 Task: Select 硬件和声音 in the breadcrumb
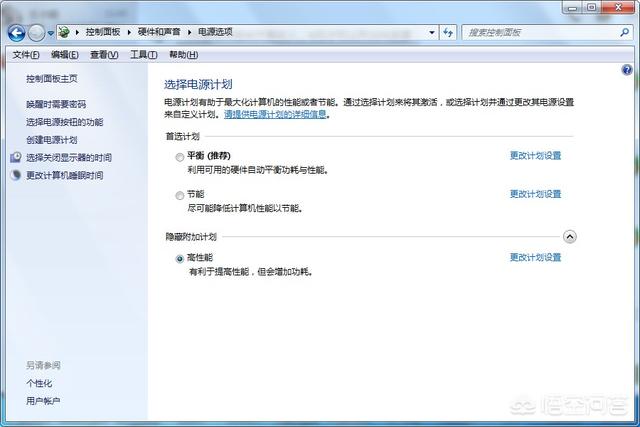point(159,32)
